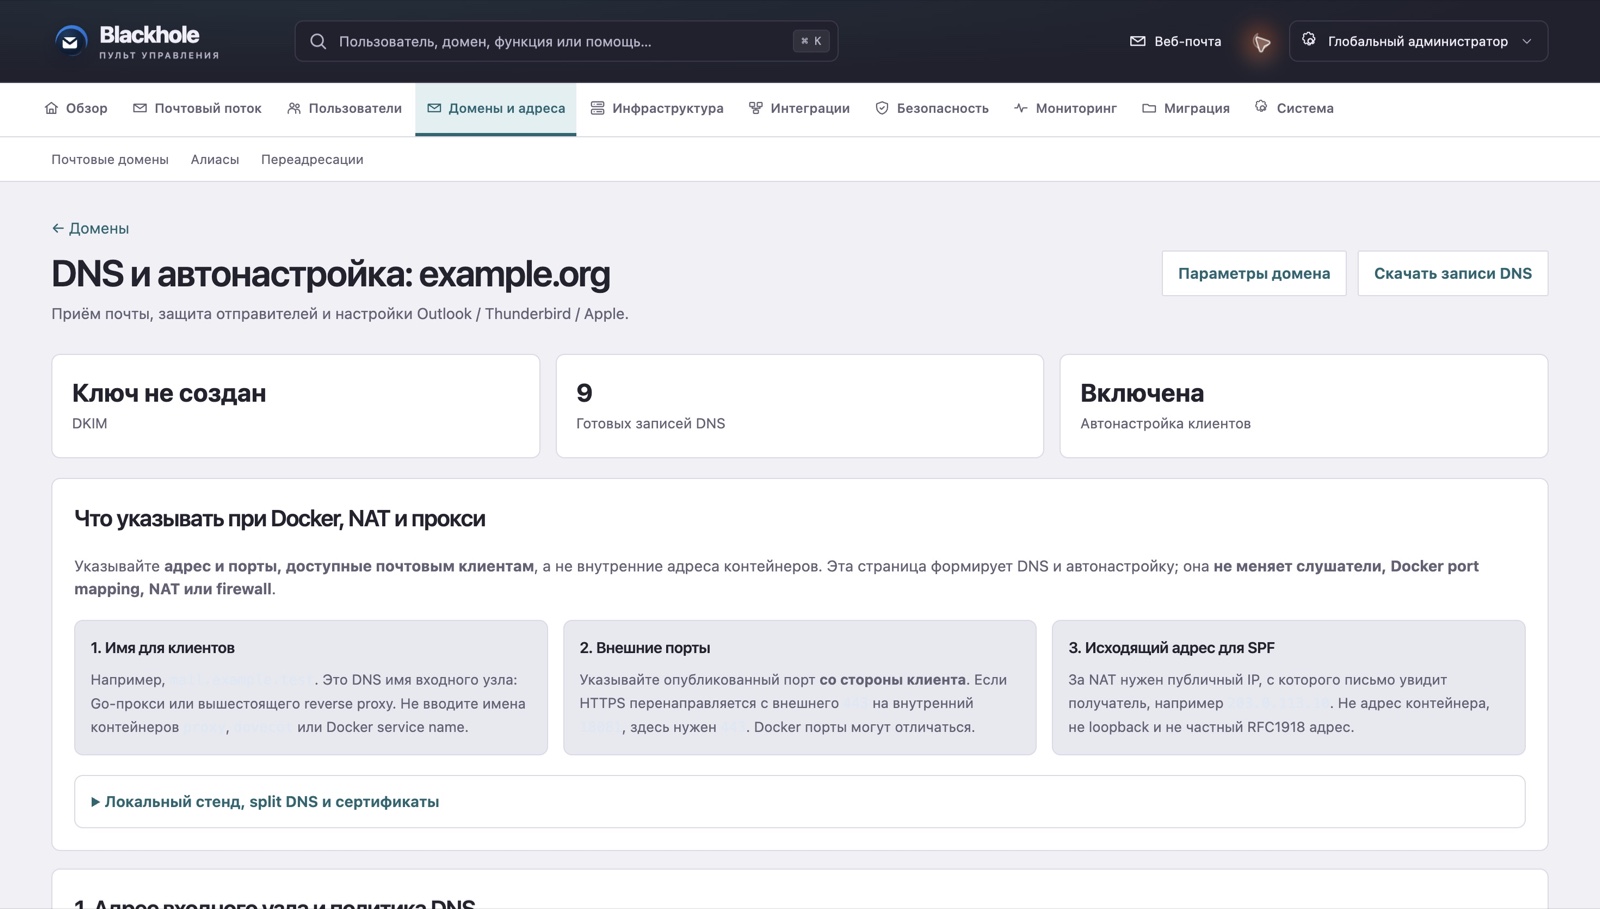Viewport: 1600px width, 909px height.
Task: Open the Переадресации subtab
Action: coord(312,159)
